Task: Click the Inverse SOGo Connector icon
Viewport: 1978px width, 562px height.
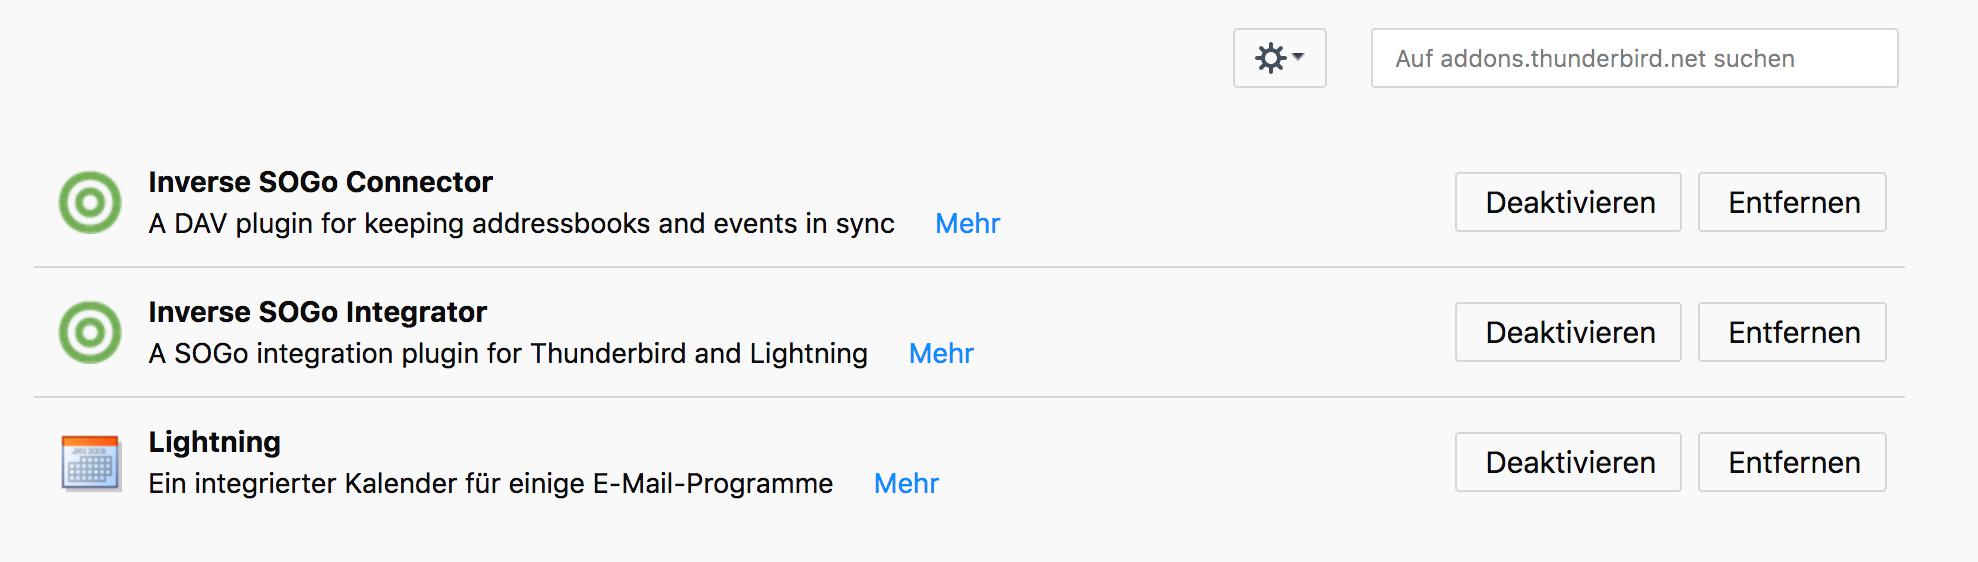Action: 90,202
